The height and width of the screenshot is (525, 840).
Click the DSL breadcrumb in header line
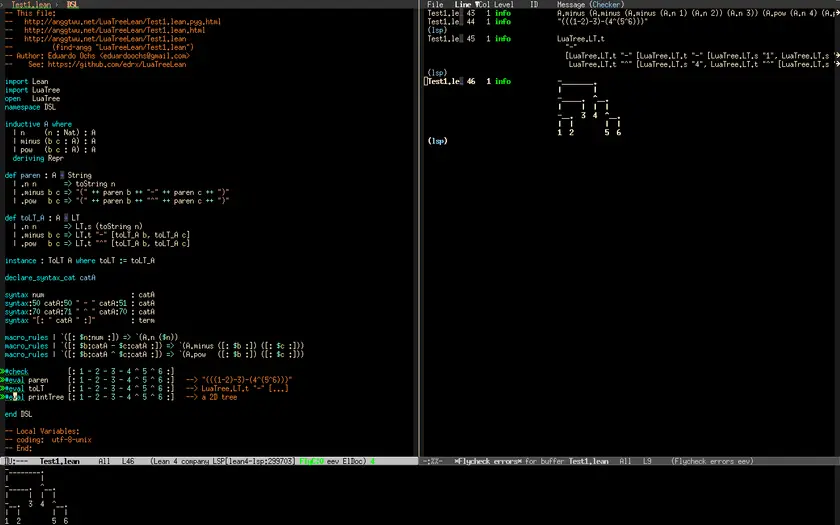click(73, 5)
